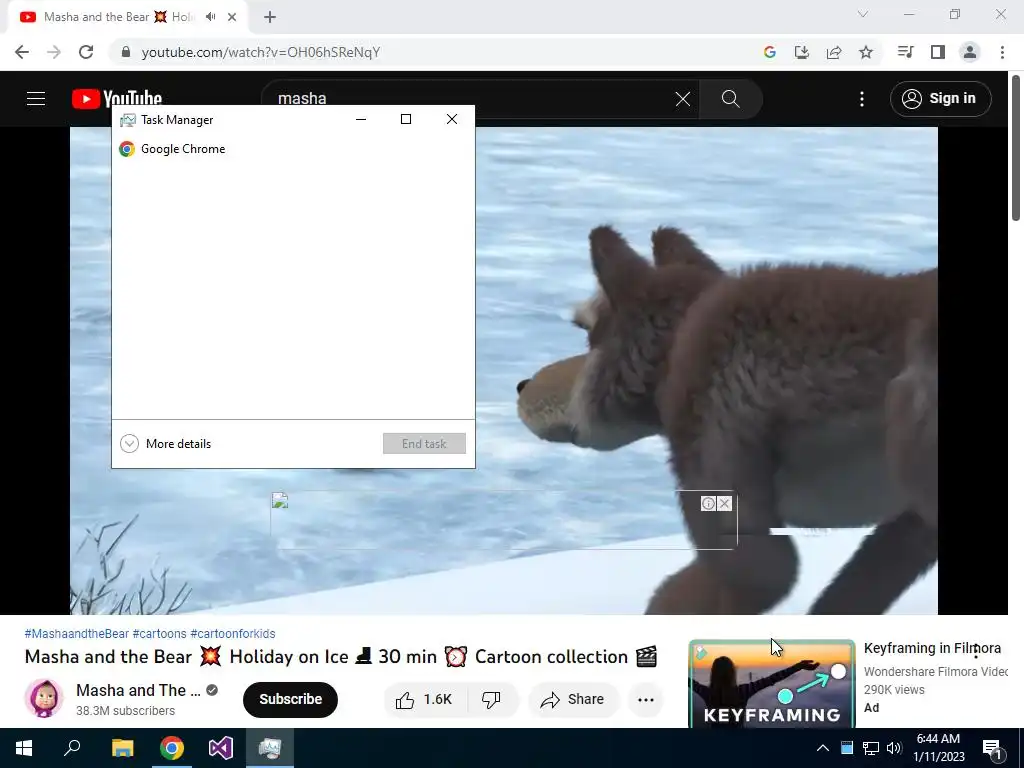View site information padlock
The image size is (1024, 768).
point(126,52)
